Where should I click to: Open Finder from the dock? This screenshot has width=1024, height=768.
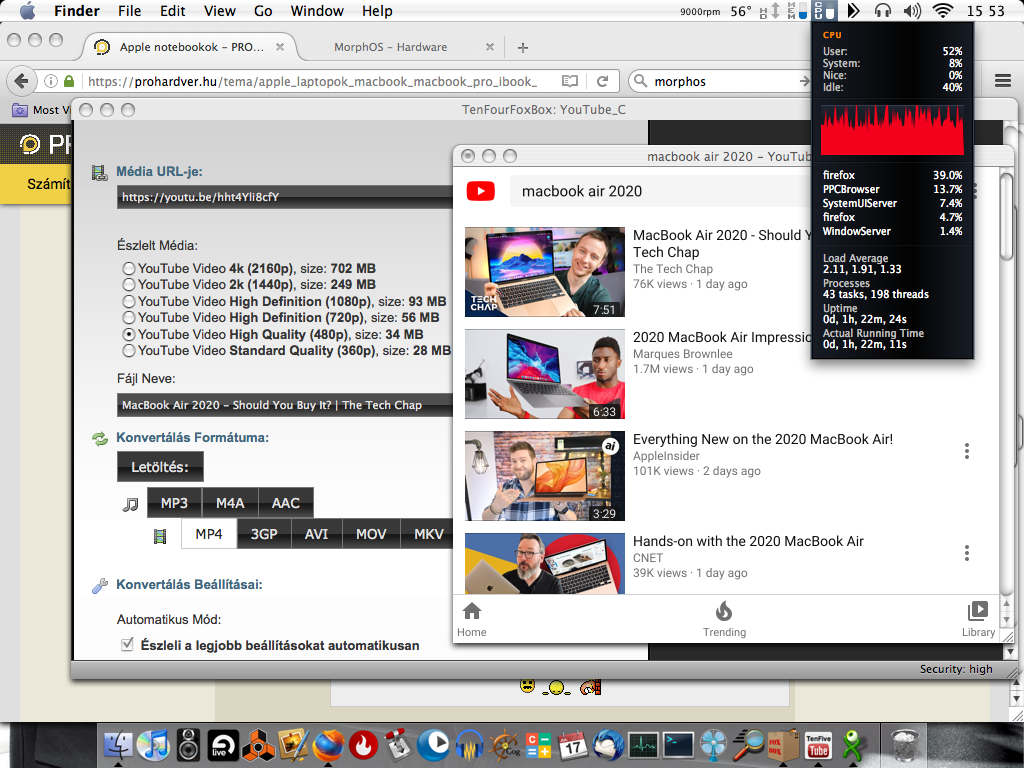coord(118,744)
